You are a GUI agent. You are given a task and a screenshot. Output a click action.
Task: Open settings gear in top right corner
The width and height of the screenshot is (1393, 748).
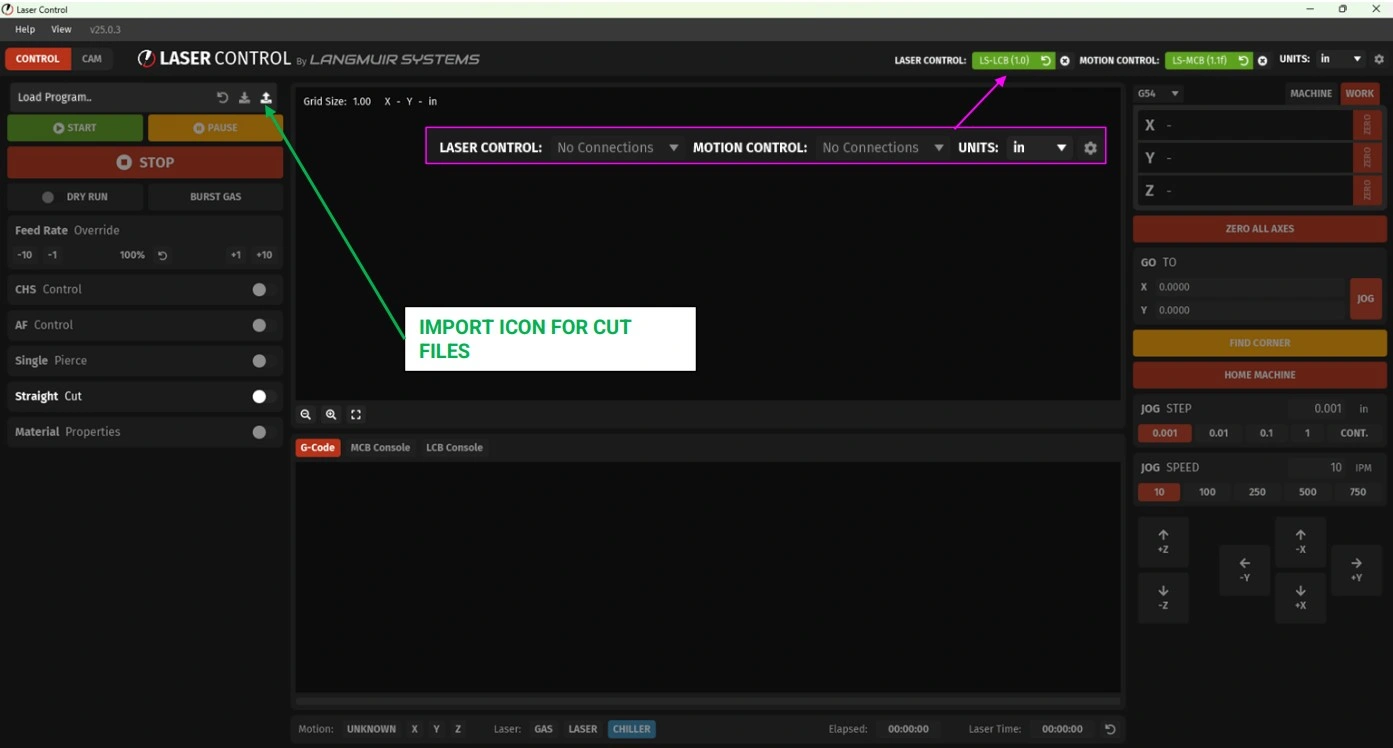click(1379, 60)
